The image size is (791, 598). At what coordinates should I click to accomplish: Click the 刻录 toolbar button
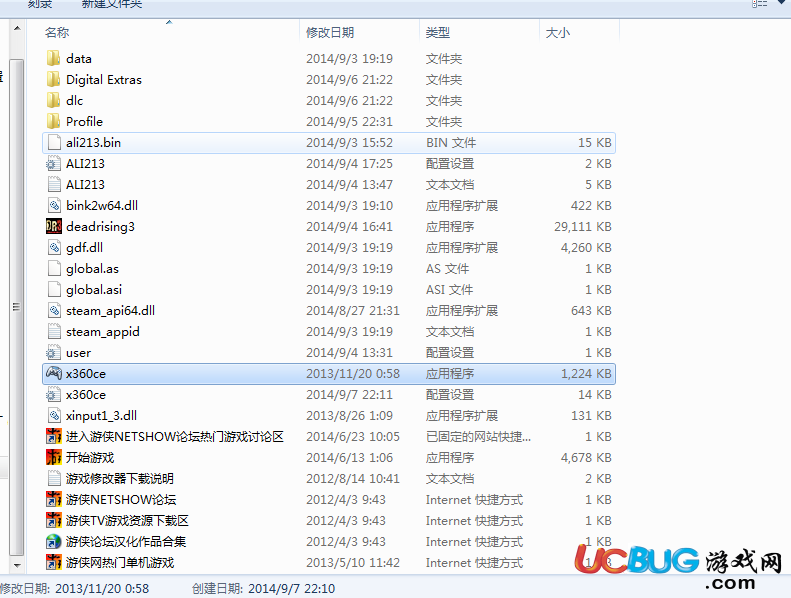(40, 4)
